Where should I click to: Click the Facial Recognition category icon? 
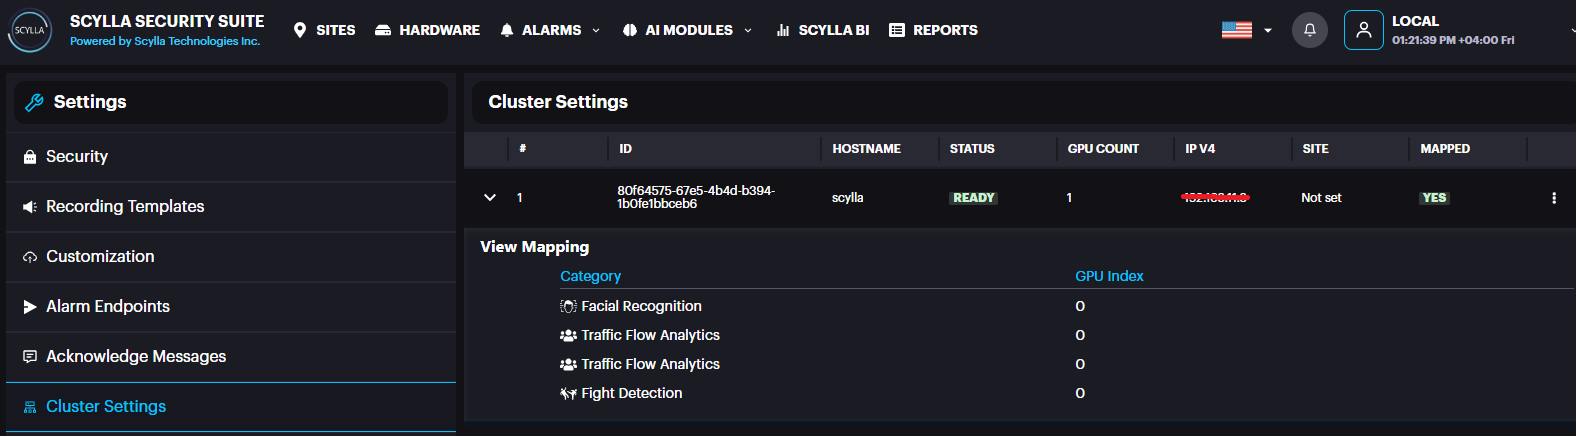(568, 307)
